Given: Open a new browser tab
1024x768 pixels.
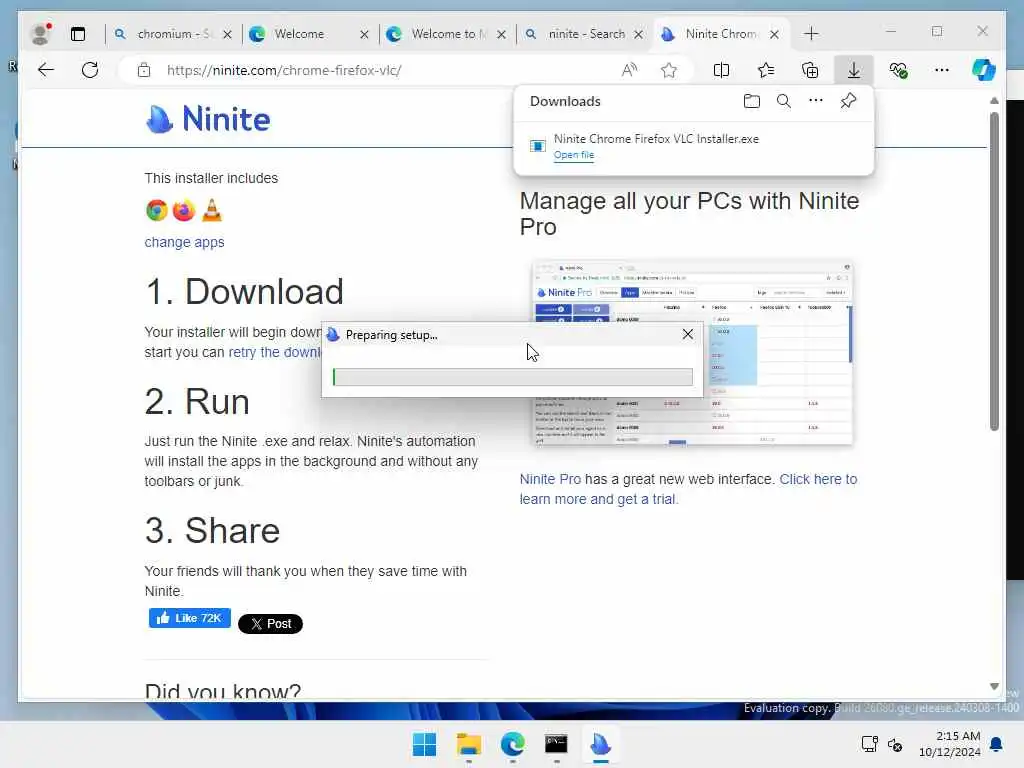Looking at the screenshot, I should coord(811,33).
